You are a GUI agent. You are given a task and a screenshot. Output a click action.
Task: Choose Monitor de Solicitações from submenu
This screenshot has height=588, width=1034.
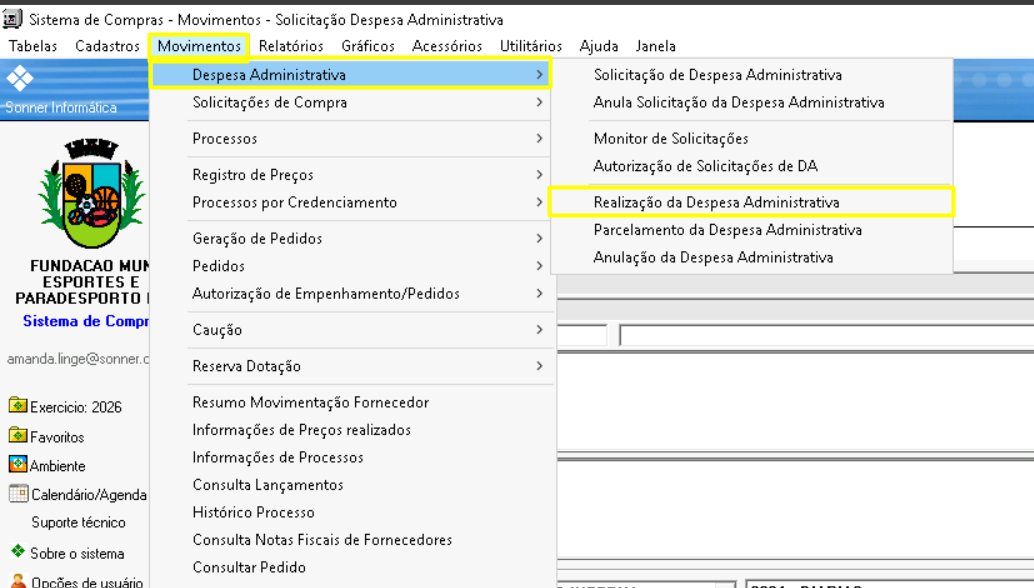coord(670,139)
